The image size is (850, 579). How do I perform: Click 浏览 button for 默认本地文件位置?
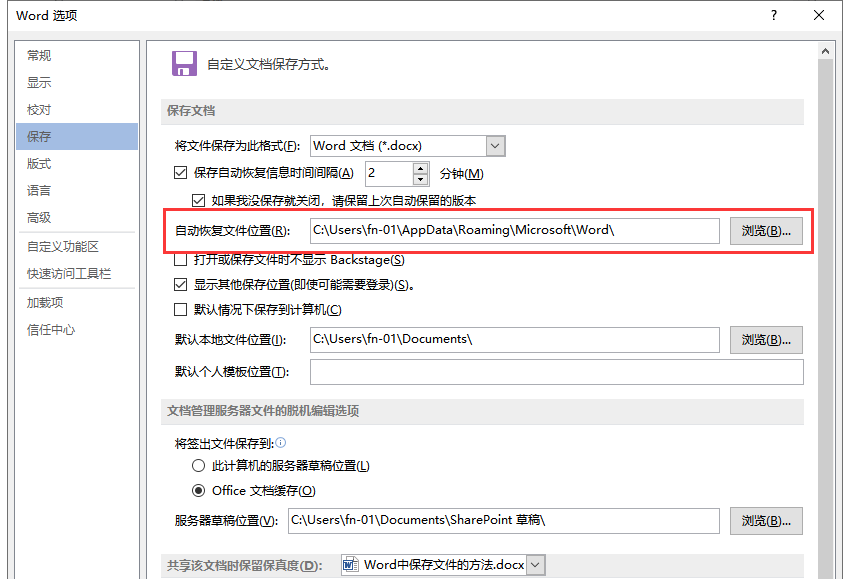point(766,340)
